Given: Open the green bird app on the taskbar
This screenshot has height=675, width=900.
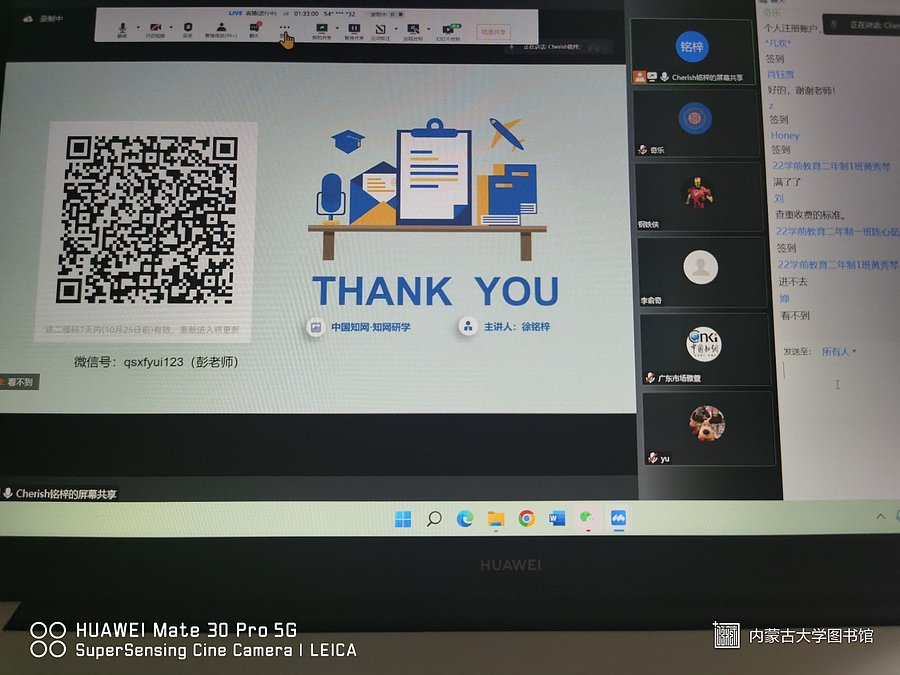Looking at the screenshot, I should 587,518.
